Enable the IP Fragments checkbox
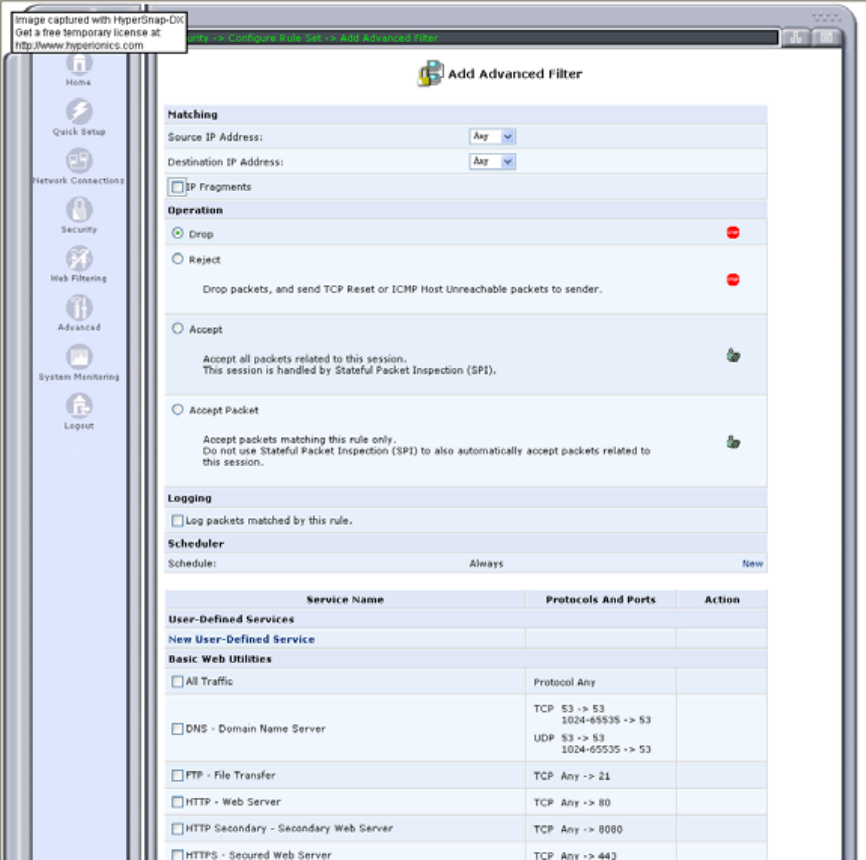Image resolution: width=866 pixels, height=860 pixels. click(177, 187)
